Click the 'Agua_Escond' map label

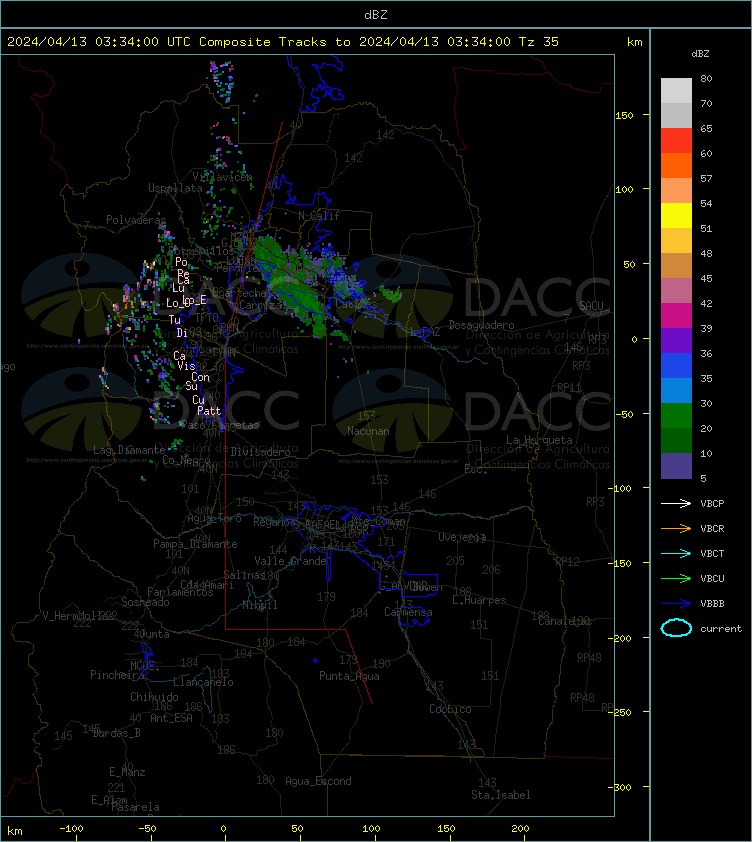point(318,781)
